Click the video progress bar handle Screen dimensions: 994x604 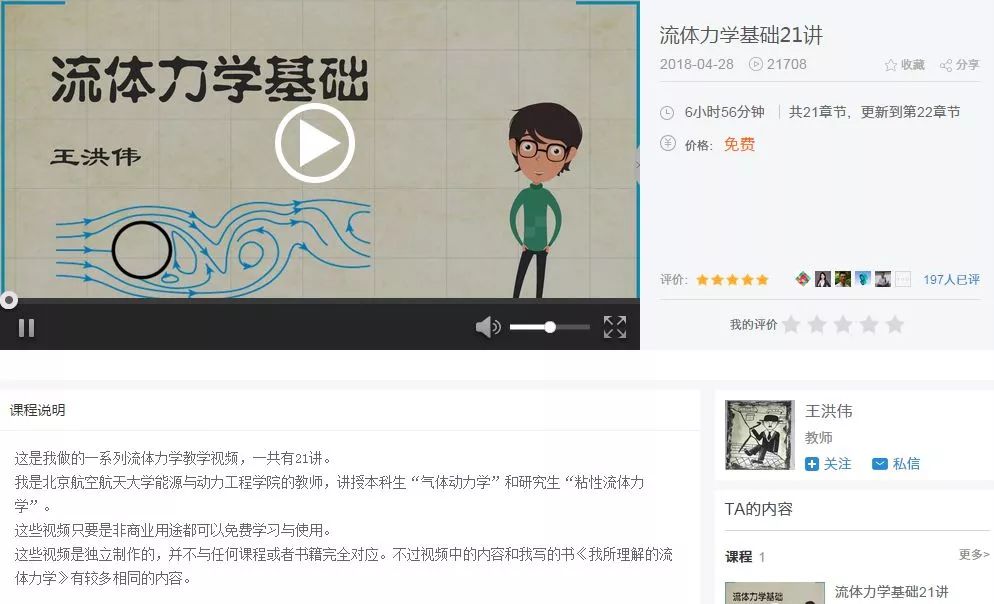[x=8, y=300]
